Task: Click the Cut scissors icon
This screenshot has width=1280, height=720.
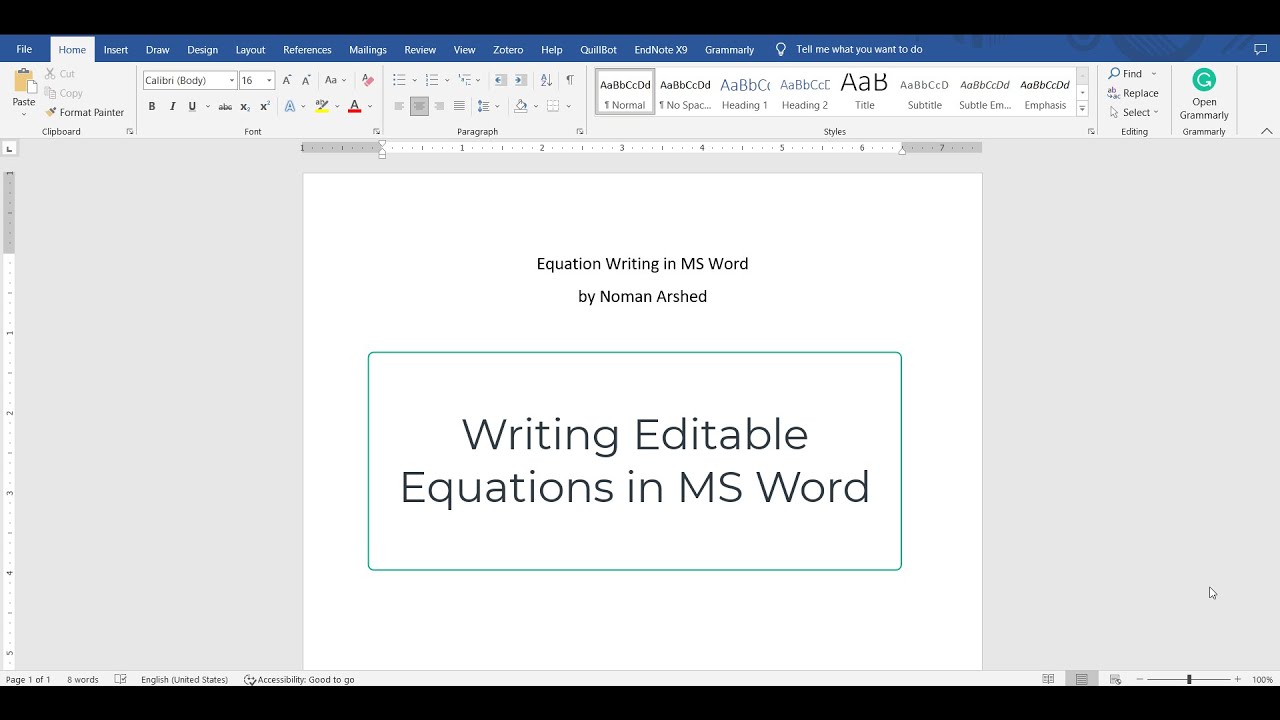Action: (50, 74)
